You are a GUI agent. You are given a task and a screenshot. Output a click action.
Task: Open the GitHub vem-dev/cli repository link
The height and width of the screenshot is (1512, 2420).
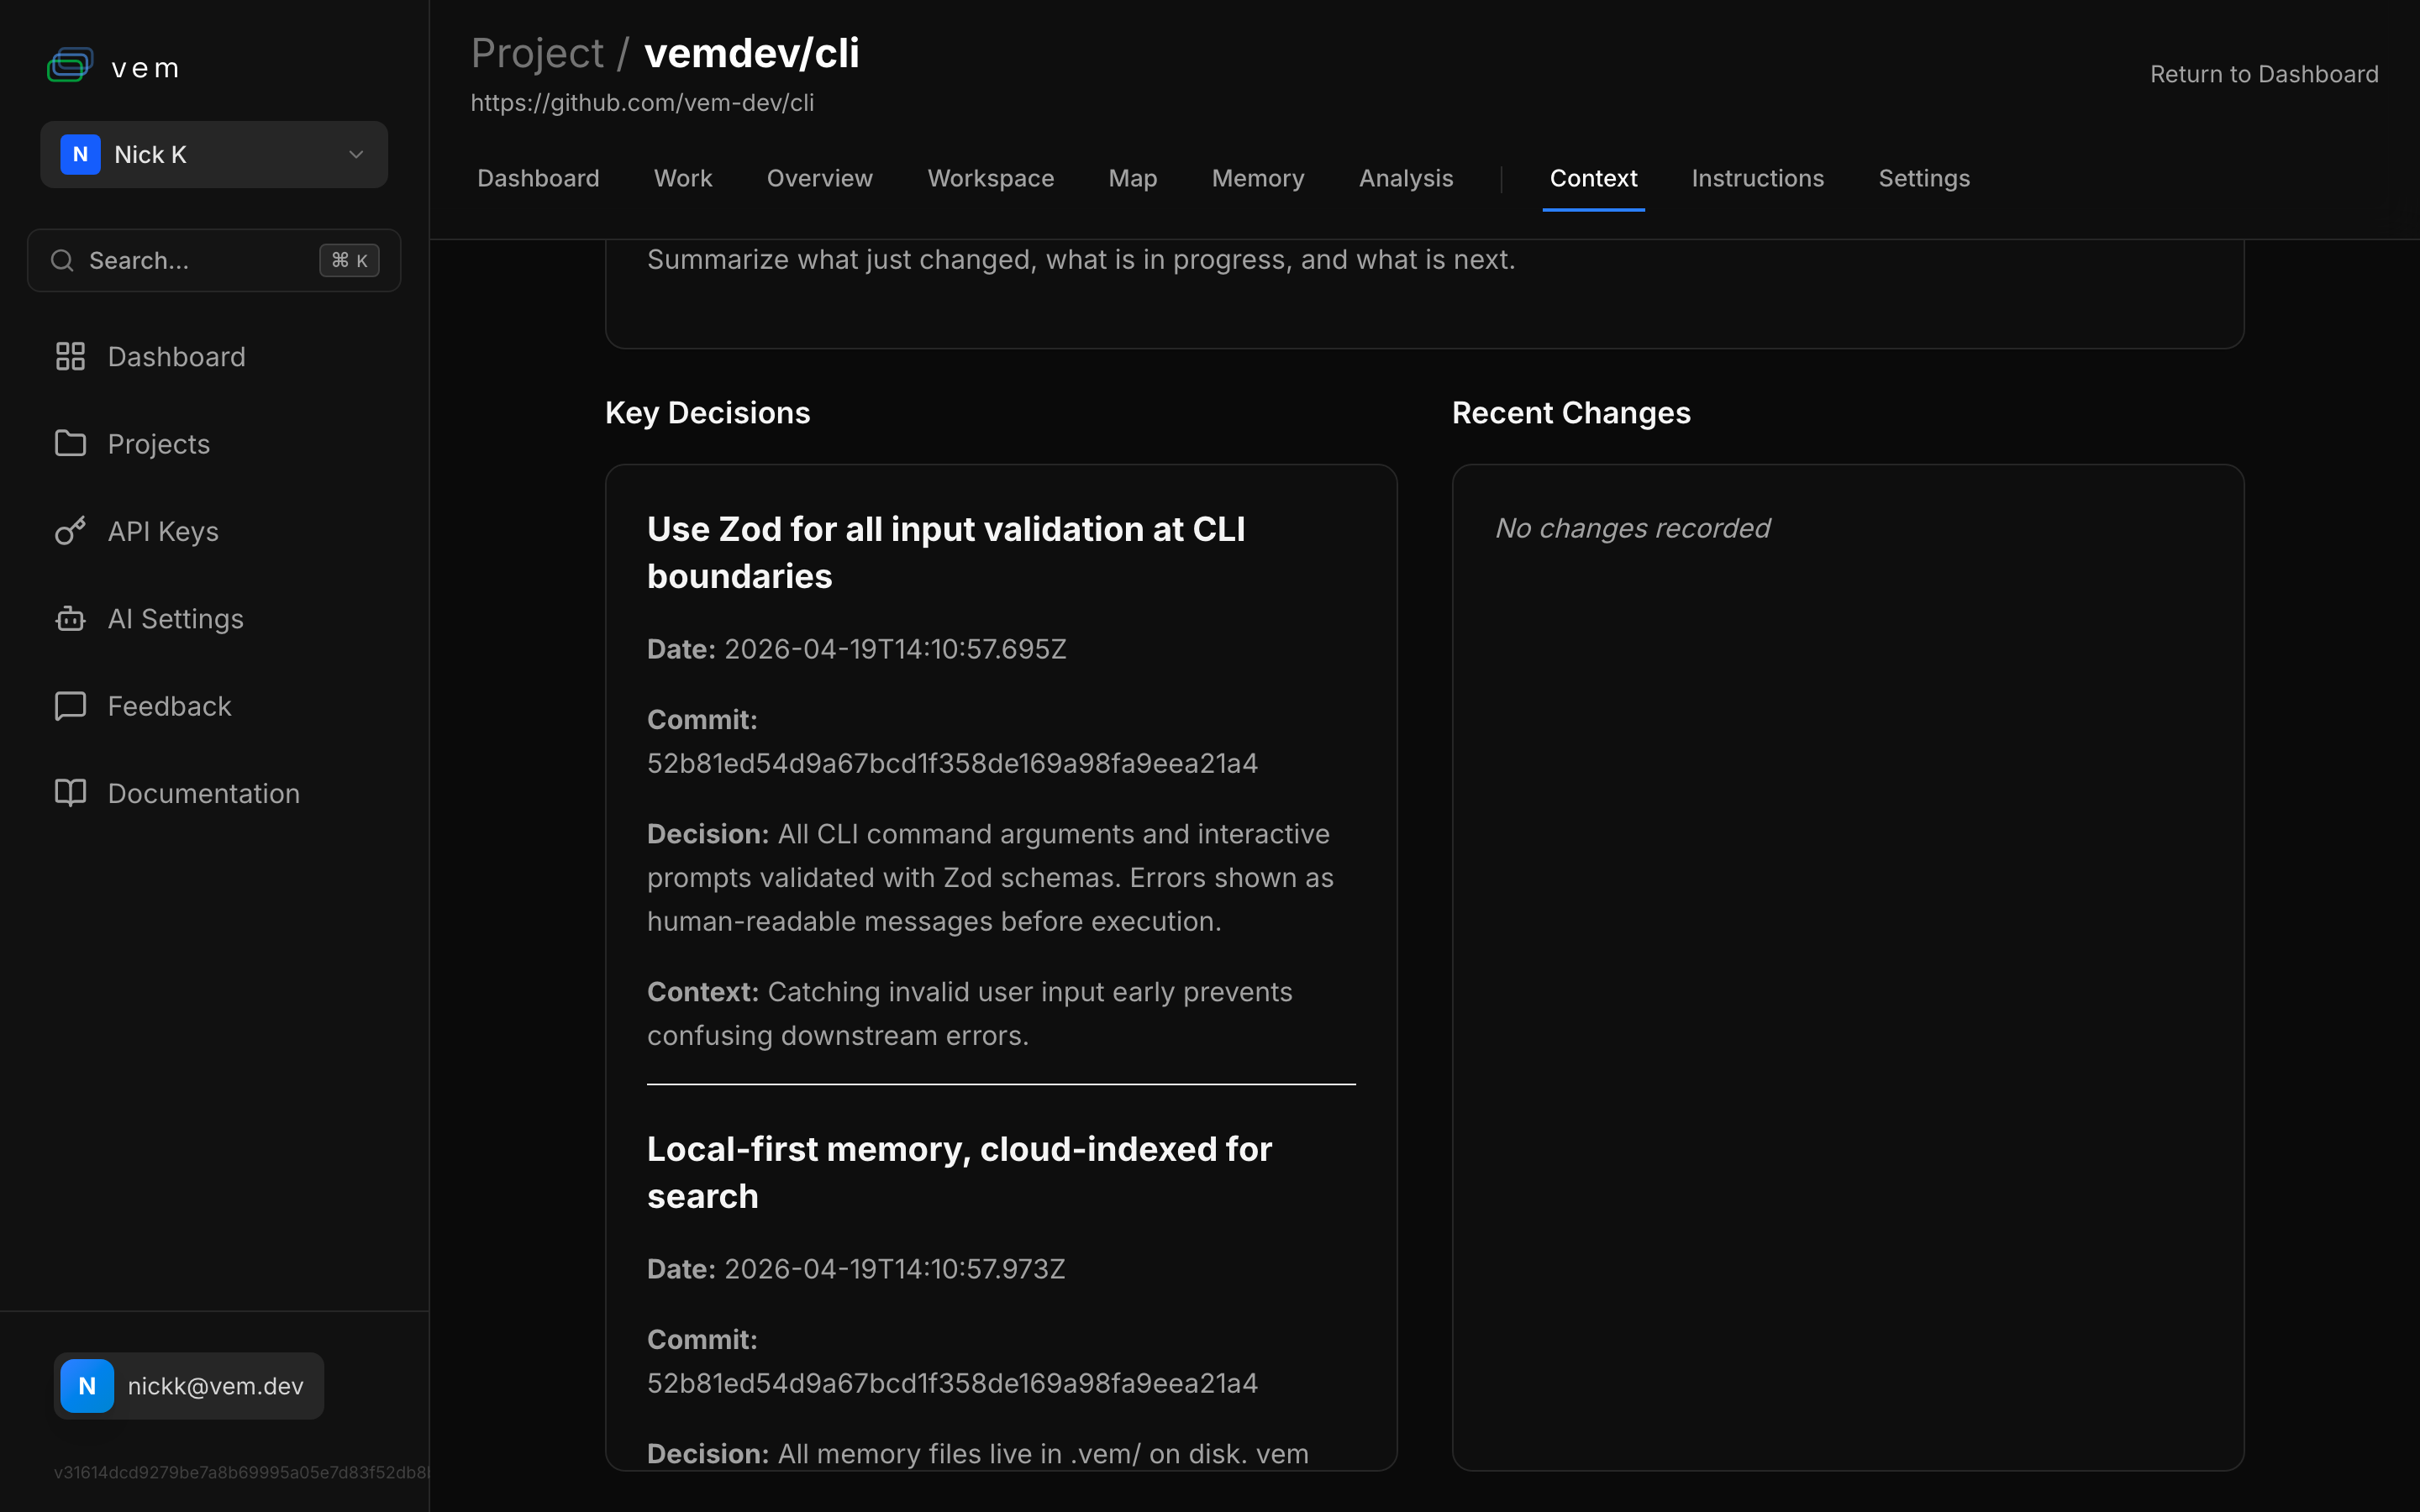click(642, 103)
